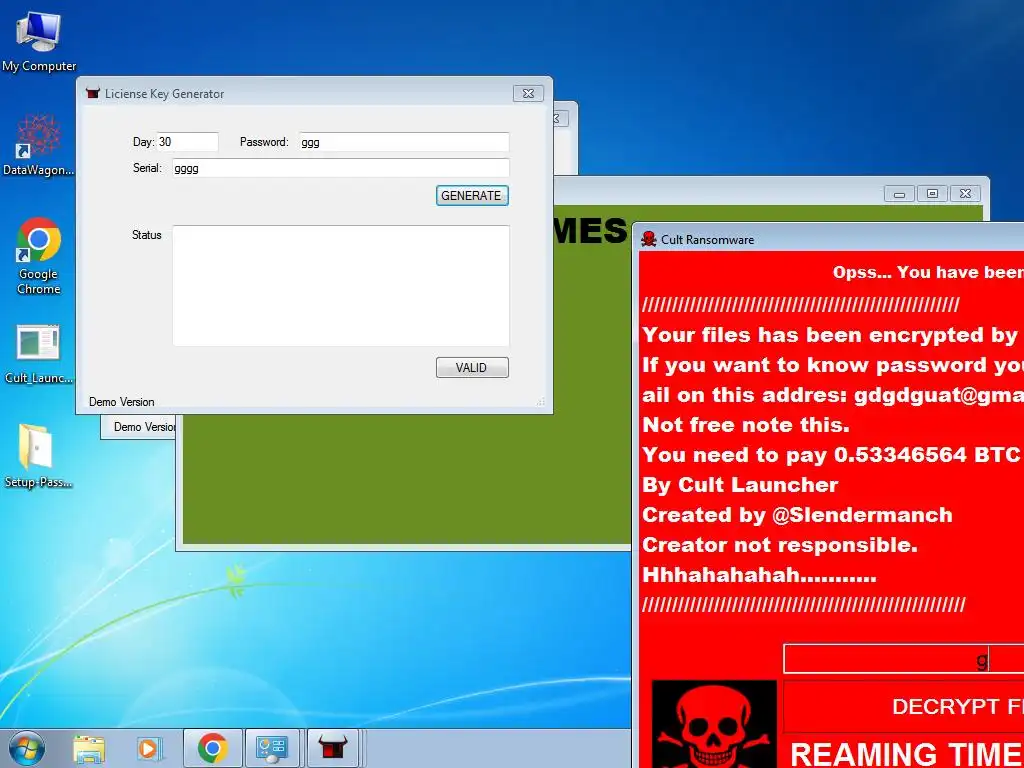Click the 'Not free note this.' line
Screen dimensions: 1024x768
coord(746,424)
